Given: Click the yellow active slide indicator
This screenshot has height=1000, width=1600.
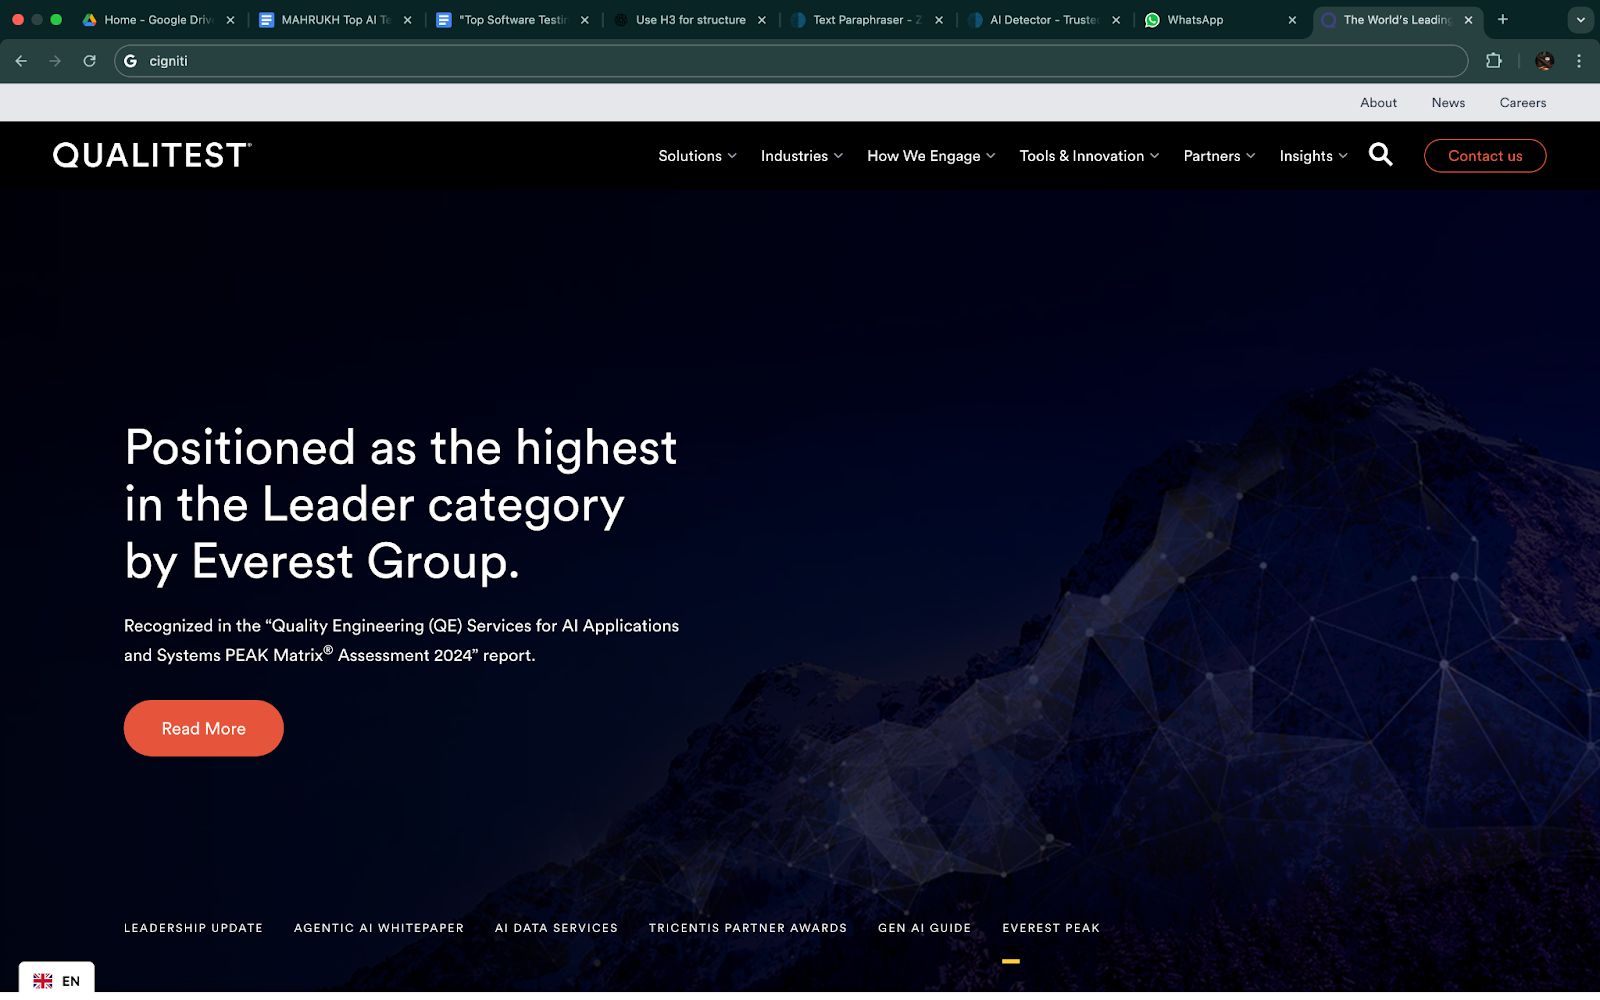Looking at the screenshot, I should tap(1011, 961).
